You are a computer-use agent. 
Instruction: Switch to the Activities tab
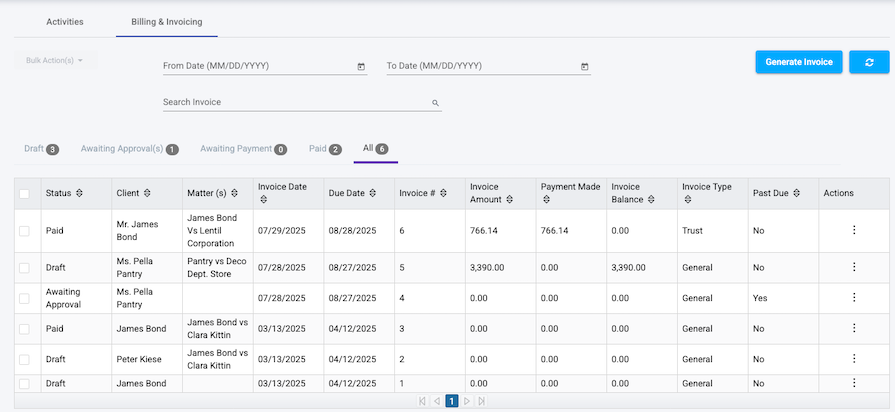tap(64, 22)
